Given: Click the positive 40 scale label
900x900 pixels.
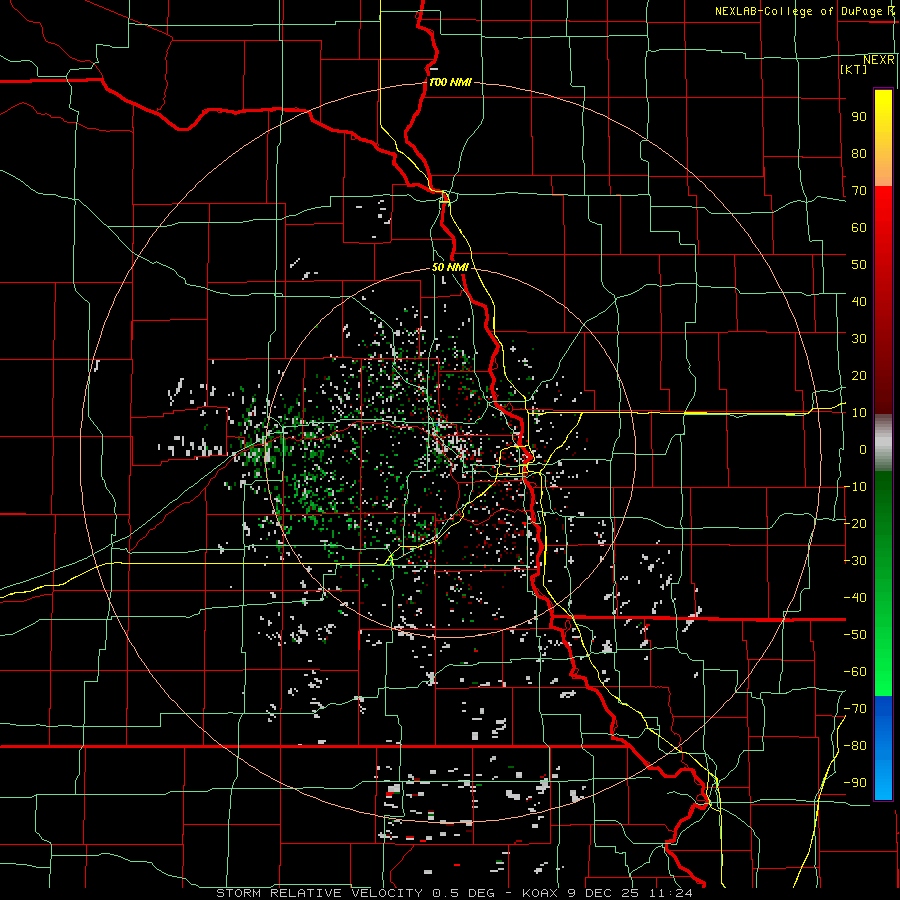Looking at the screenshot, I should 859,302.
